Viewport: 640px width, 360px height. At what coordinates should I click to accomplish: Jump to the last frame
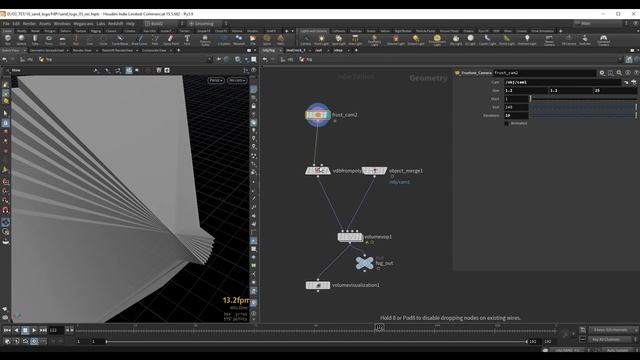pos(43,330)
